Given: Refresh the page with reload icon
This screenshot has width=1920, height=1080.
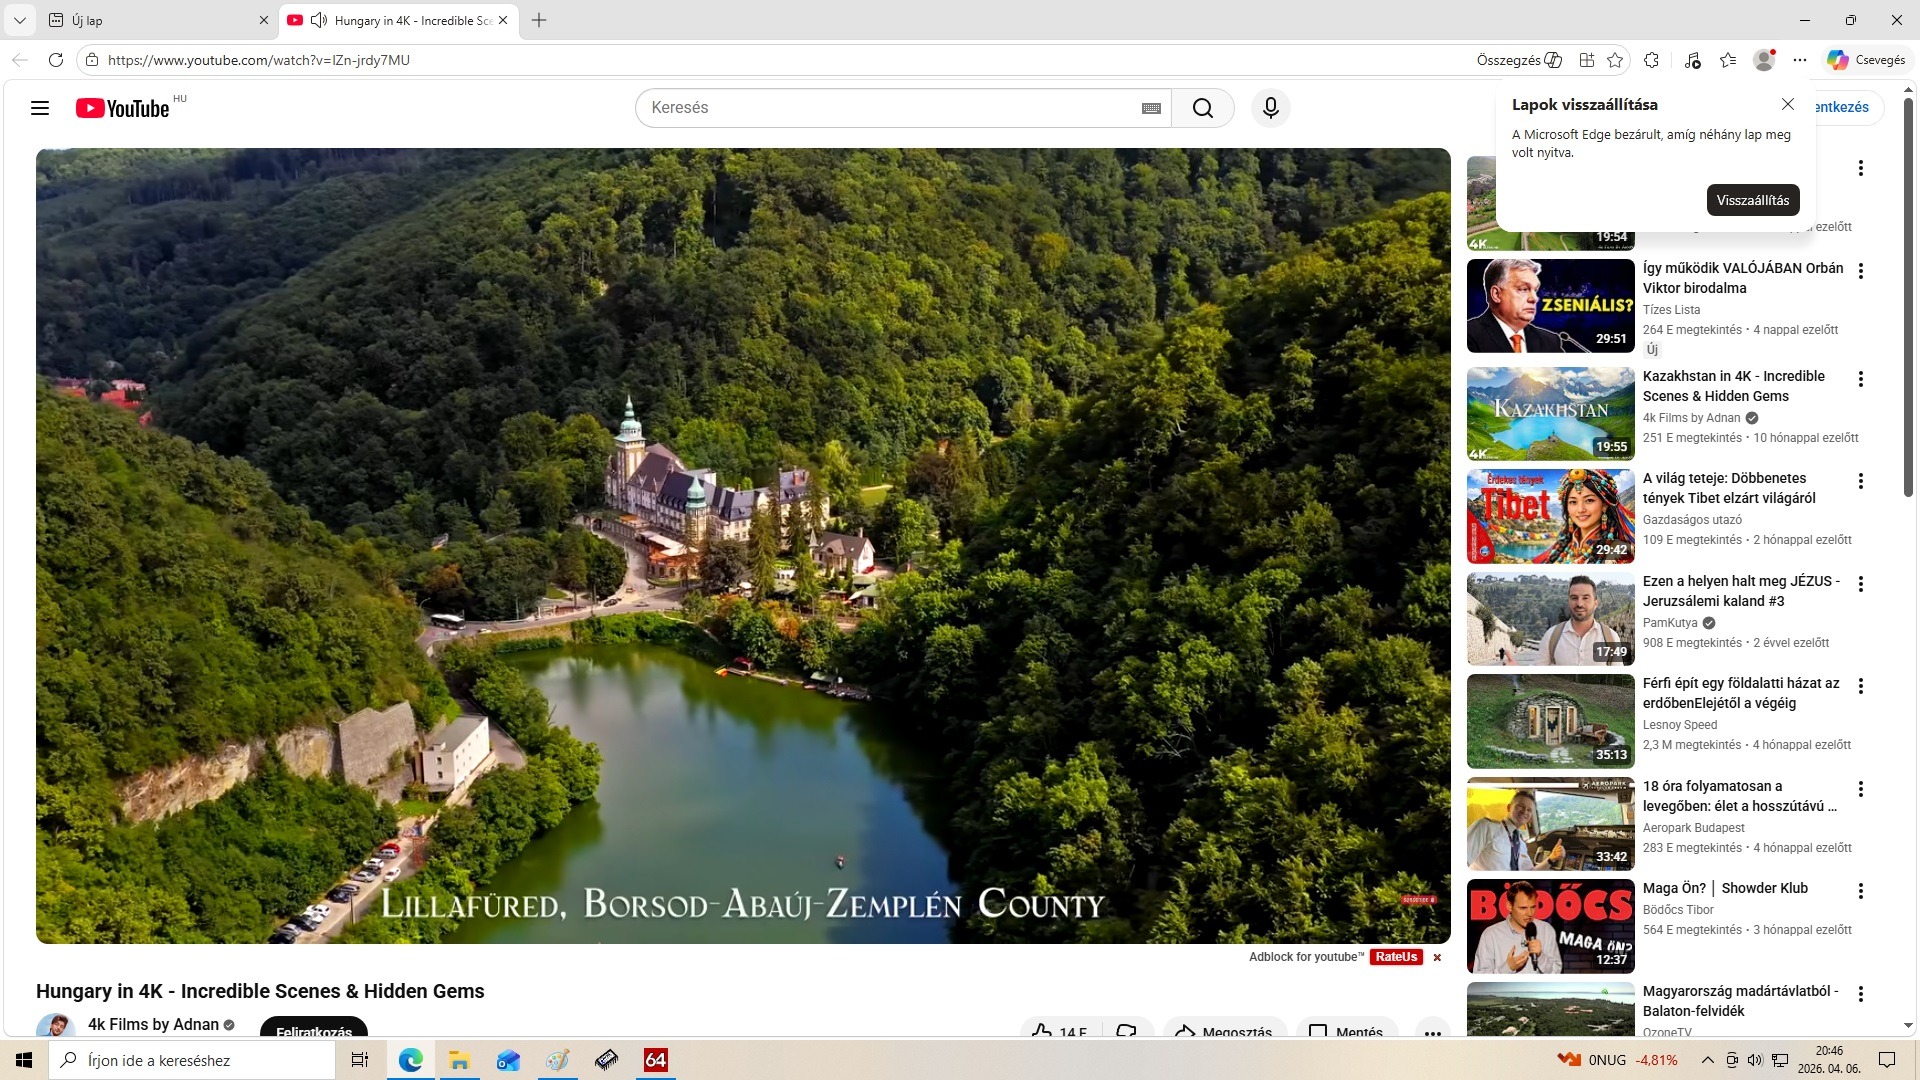Looking at the screenshot, I should click(x=56, y=60).
